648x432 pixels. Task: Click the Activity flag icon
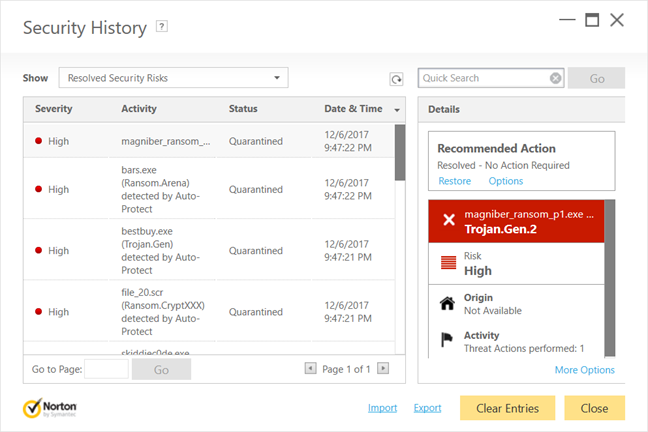coord(447,340)
